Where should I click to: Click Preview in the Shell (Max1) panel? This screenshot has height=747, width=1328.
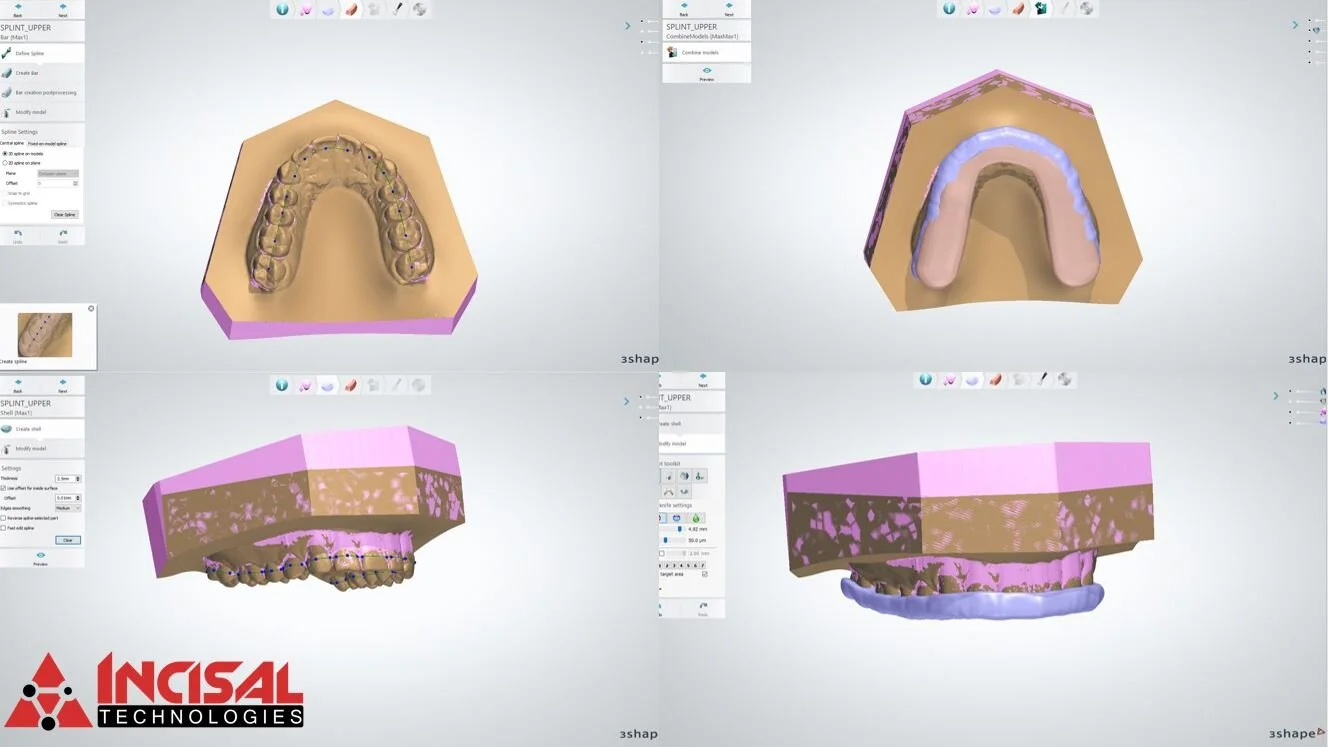click(41, 558)
